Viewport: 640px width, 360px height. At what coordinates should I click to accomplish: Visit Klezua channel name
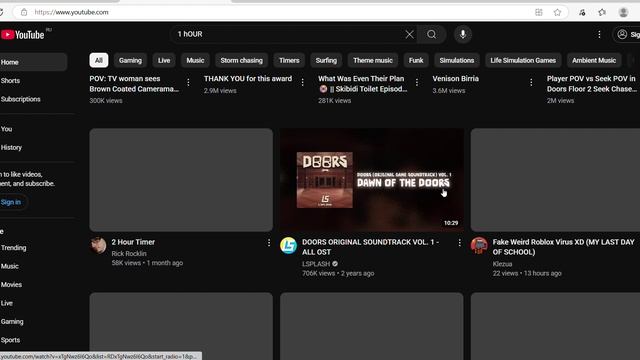502,264
